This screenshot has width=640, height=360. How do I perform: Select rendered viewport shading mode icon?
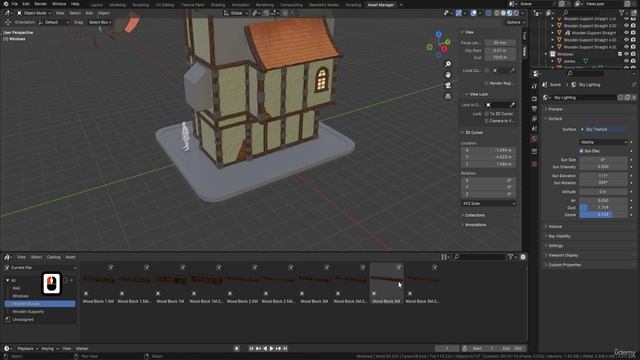pyautogui.click(x=516, y=13)
